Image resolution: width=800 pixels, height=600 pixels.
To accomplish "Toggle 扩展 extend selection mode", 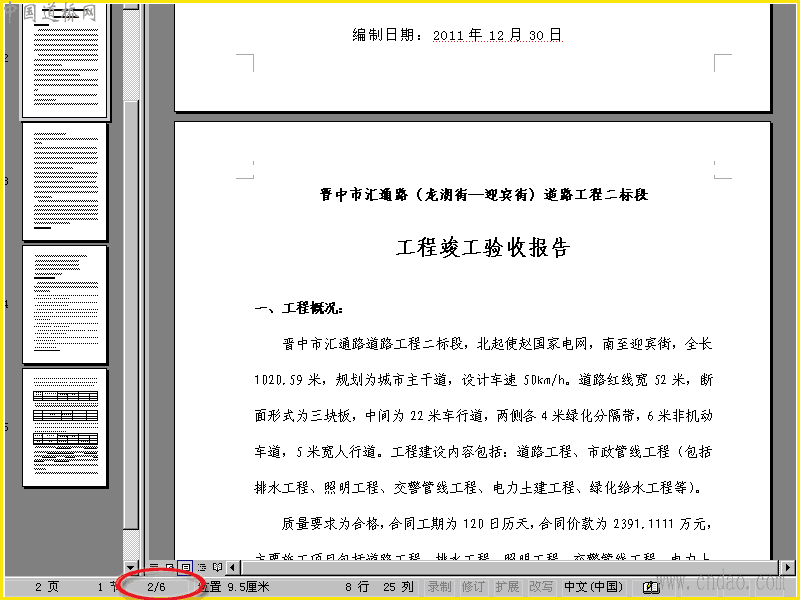I will 507,587.
